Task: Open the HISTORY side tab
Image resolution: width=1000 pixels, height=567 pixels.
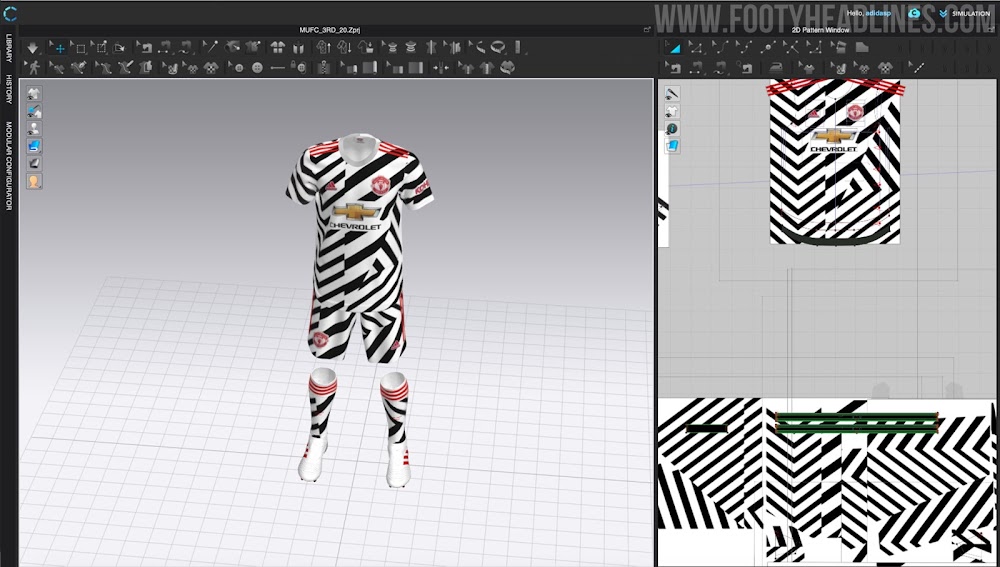Action: 9,89
